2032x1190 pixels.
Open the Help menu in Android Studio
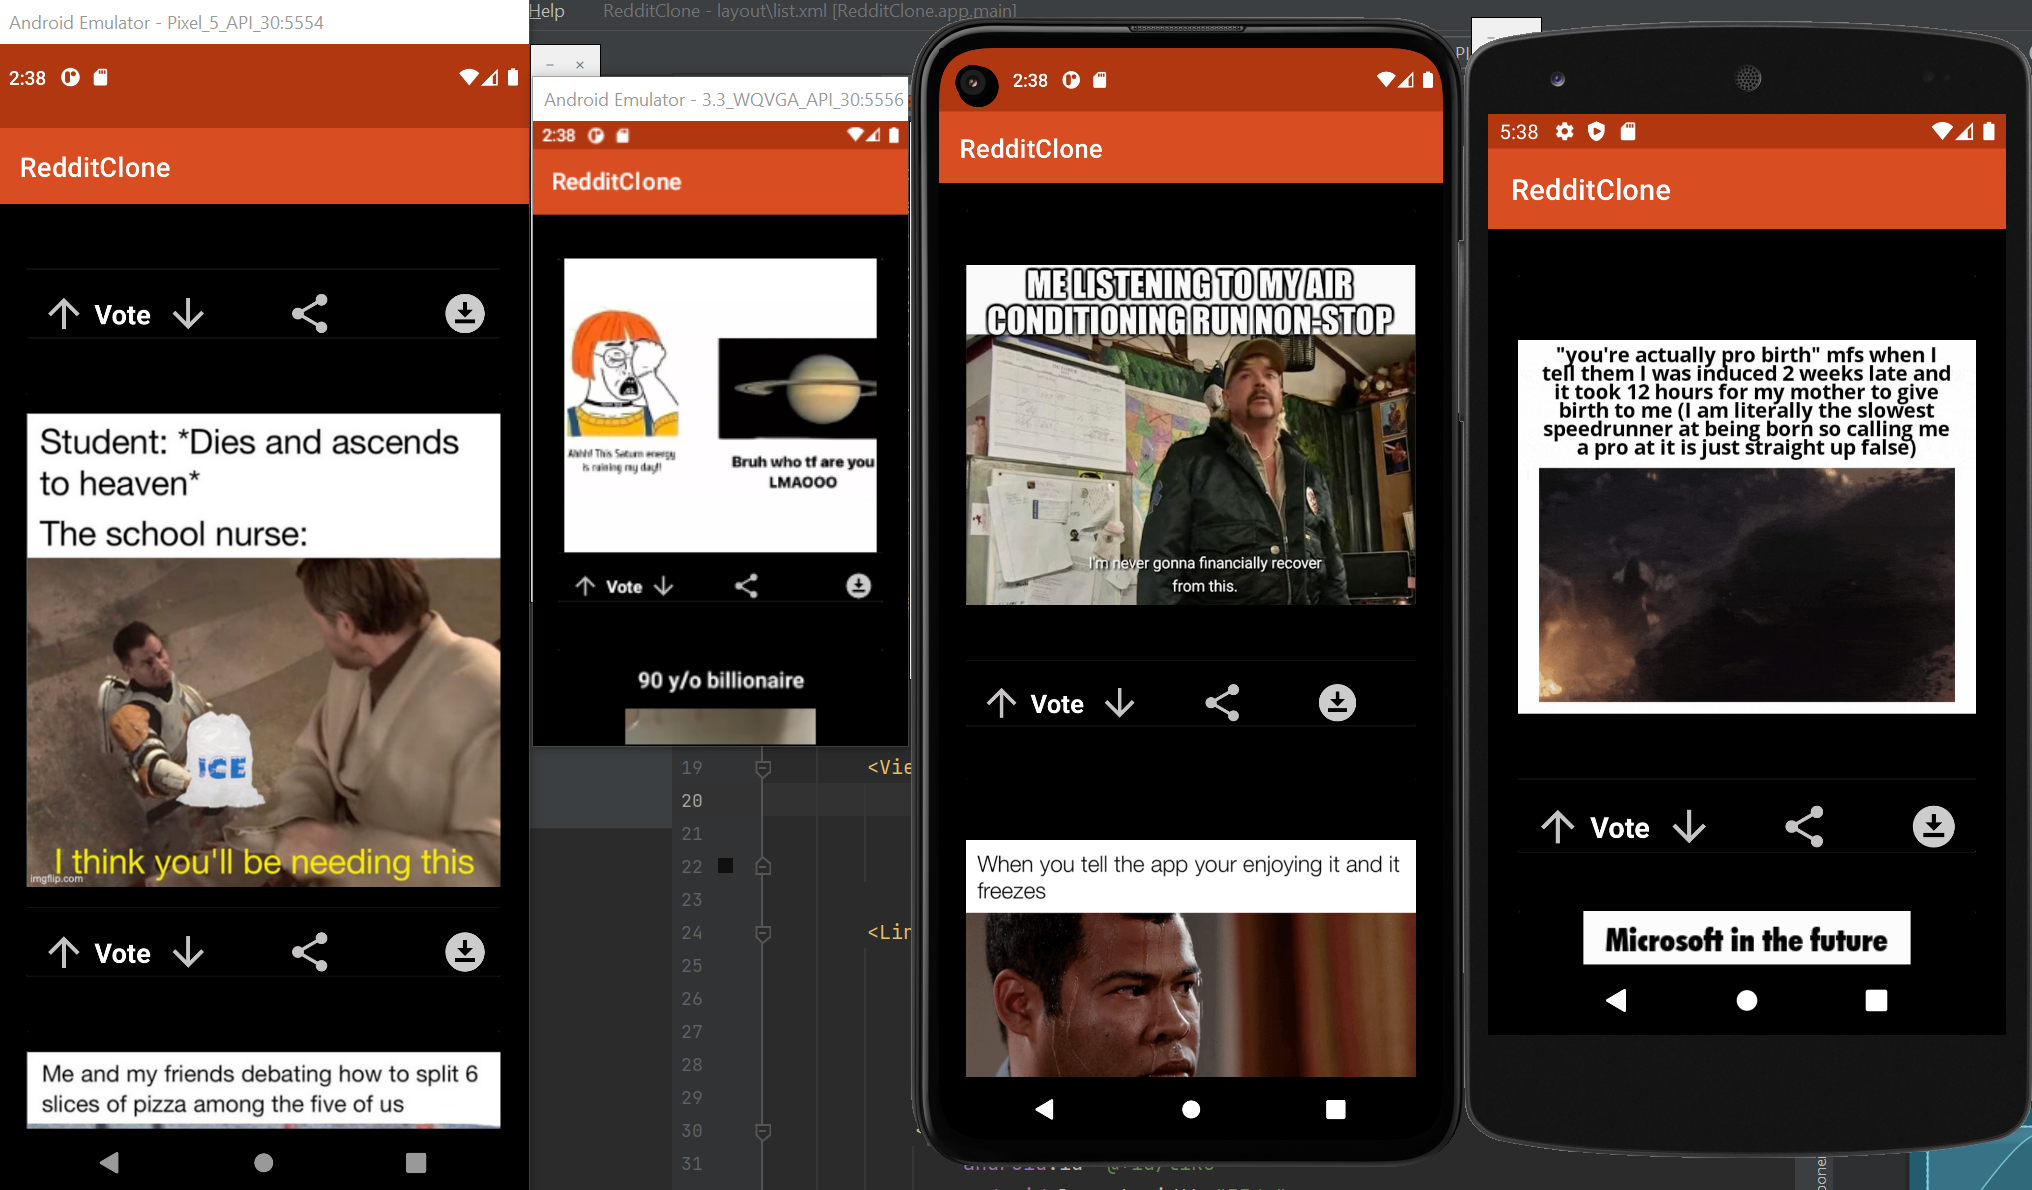[547, 11]
